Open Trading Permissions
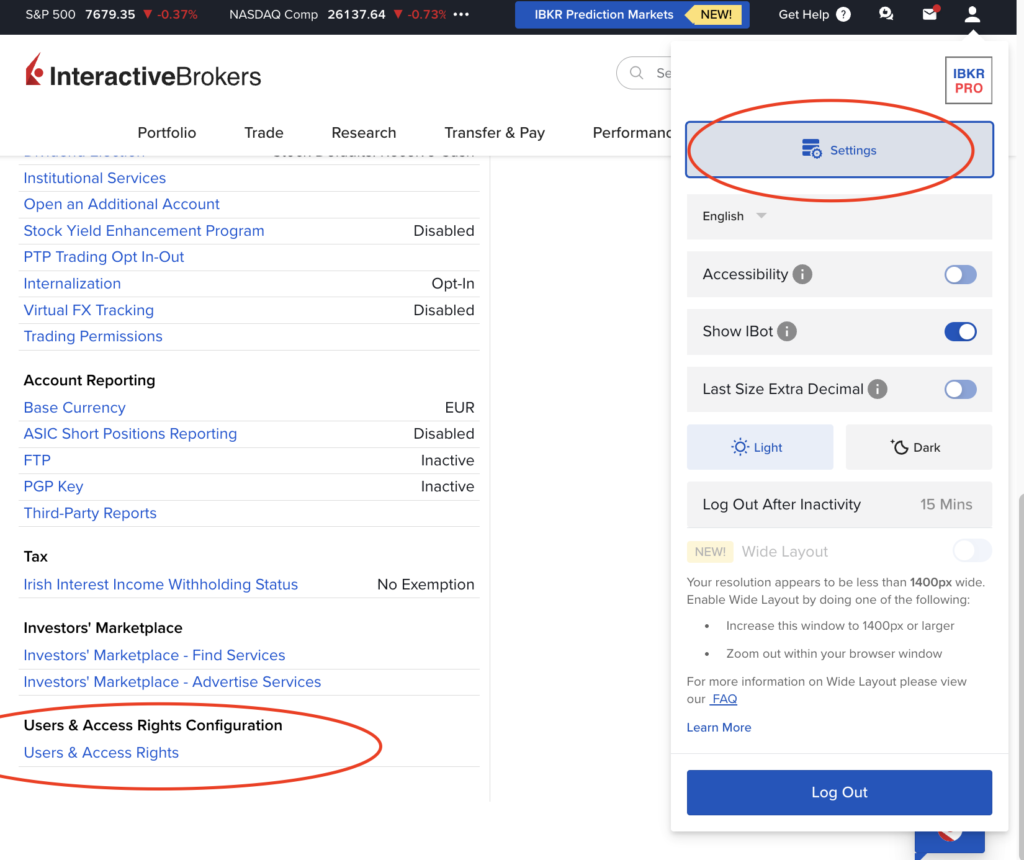Viewport: 1024px width, 860px height. [x=93, y=336]
